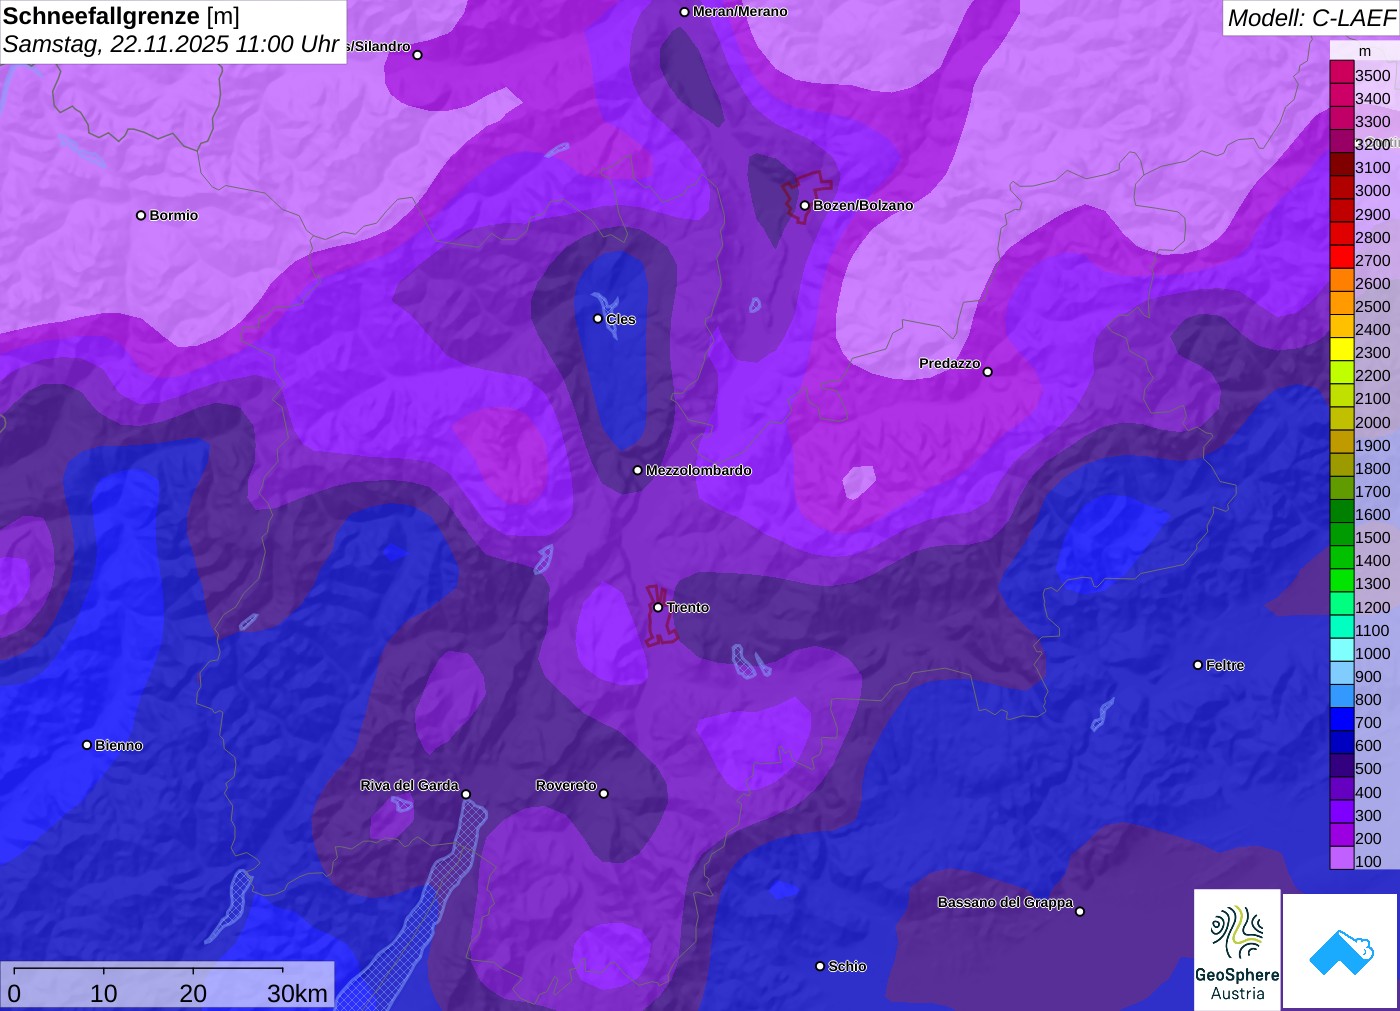Select the Bozen/Bolzano city label
1400x1011 pixels.
tap(863, 205)
